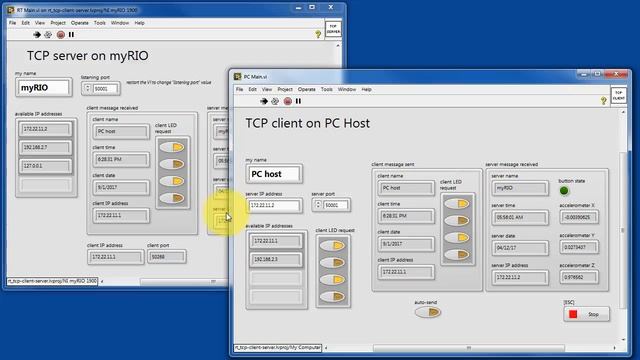Screen dimensions: 640x360
Task: Select 172.22.11.2 in myRIO available IP addresses
Action: pos(45,129)
